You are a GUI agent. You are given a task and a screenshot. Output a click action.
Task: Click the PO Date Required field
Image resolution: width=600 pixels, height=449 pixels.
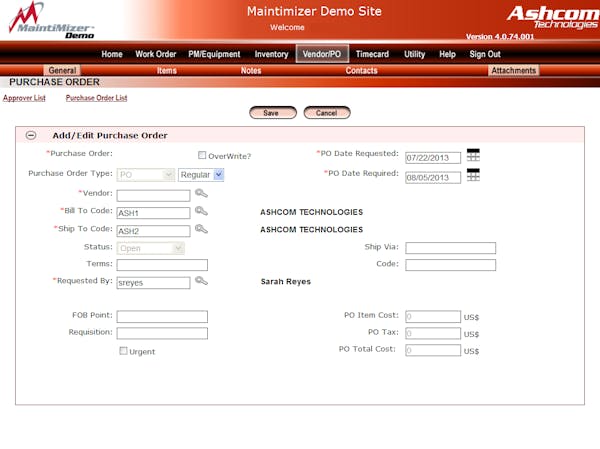point(433,178)
